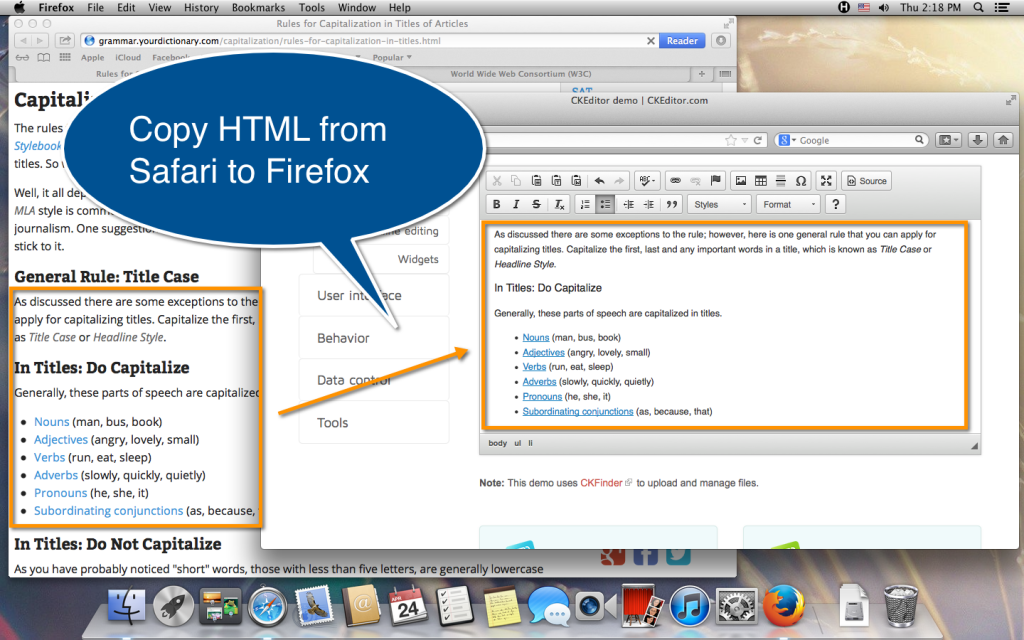1024x640 pixels.
Task: Click the Safari Share icon
Action: coord(64,40)
